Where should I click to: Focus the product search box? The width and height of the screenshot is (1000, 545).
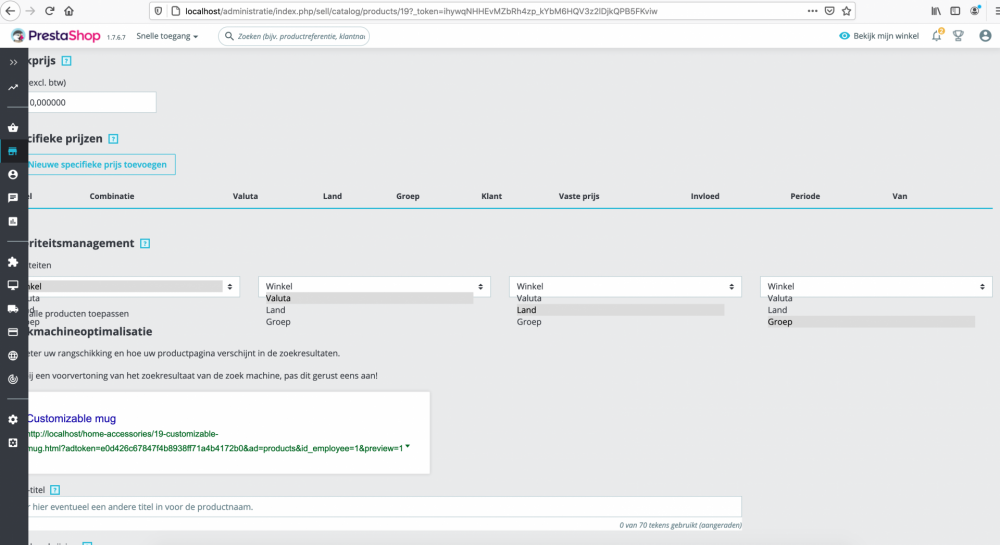[294, 36]
